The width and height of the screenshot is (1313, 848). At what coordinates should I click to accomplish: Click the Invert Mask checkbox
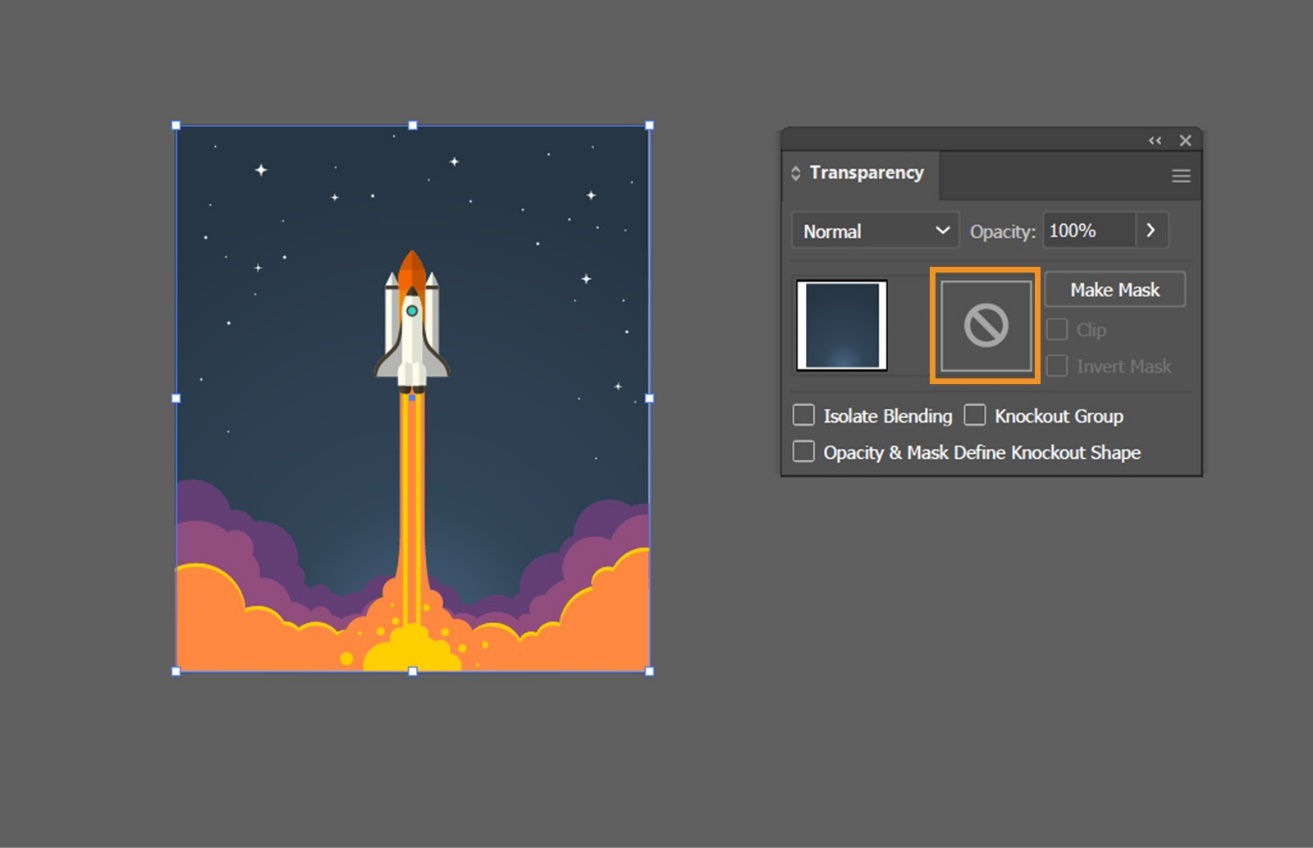pyautogui.click(x=1057, y=366)
